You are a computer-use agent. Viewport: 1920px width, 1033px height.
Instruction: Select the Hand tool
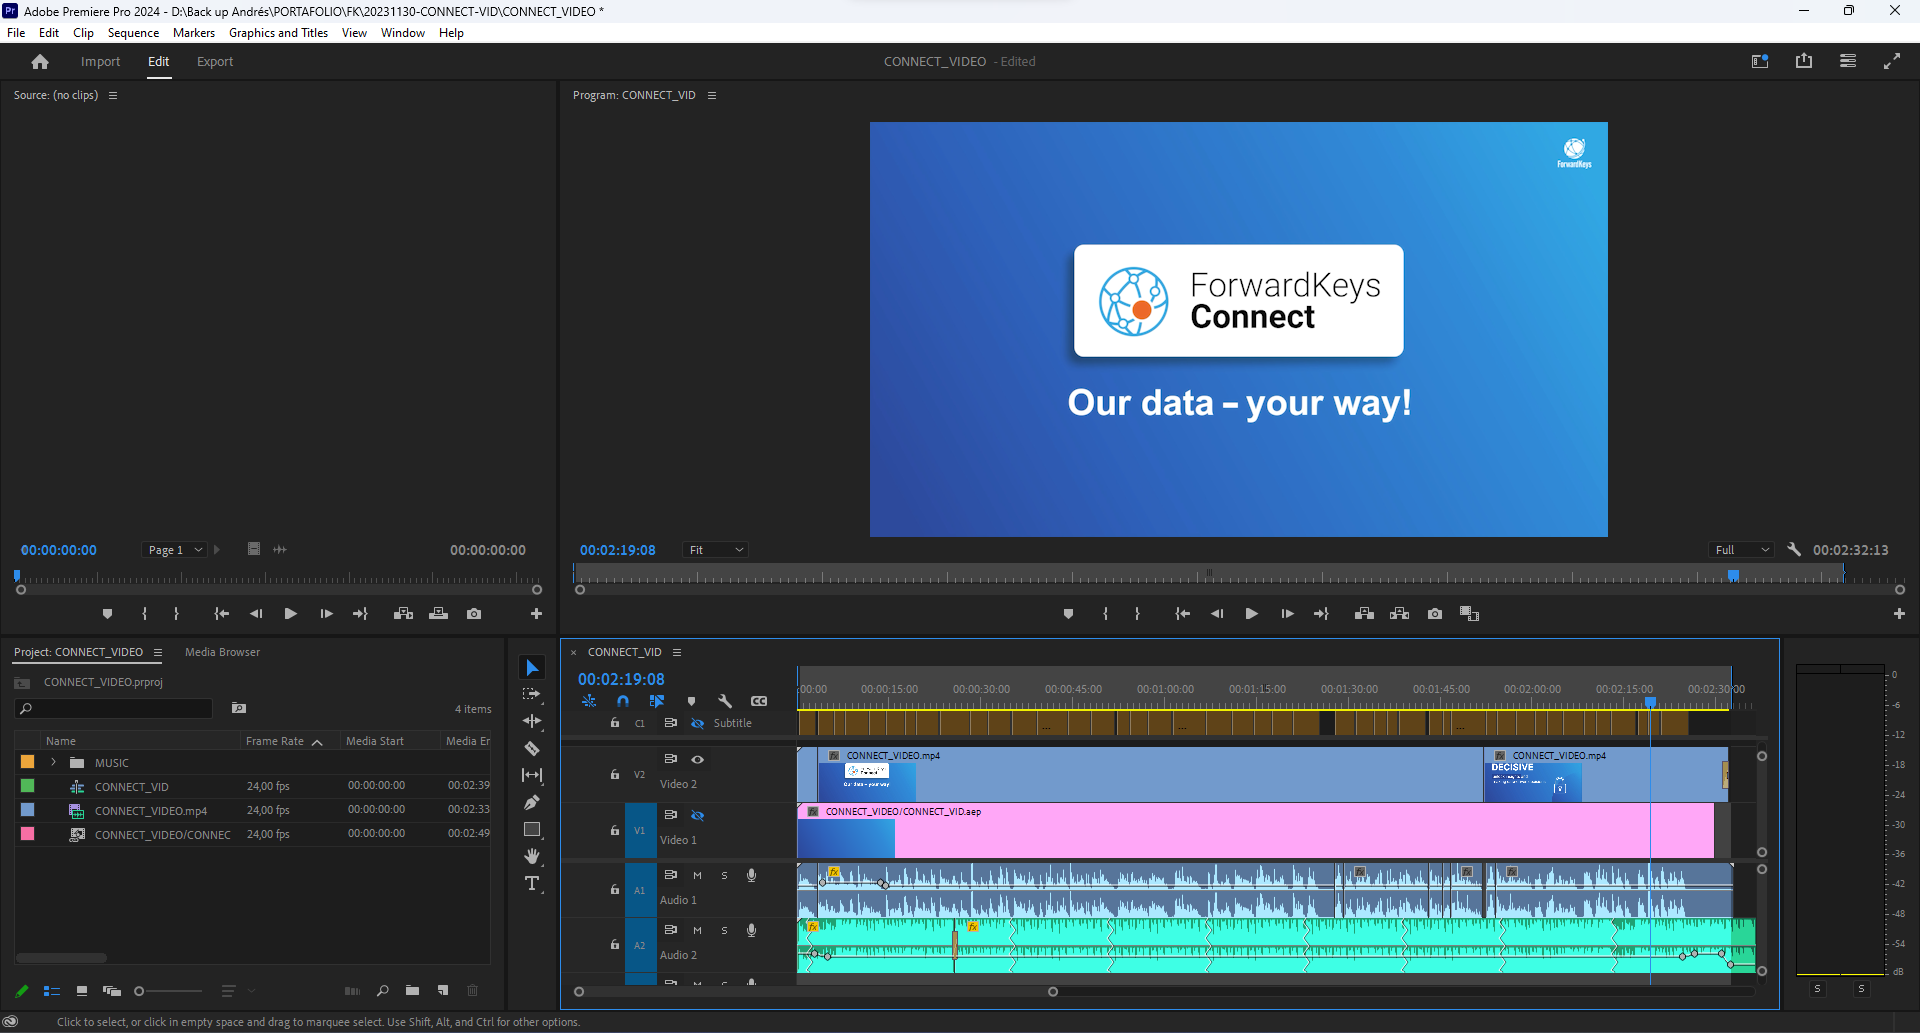pos(532,856)
